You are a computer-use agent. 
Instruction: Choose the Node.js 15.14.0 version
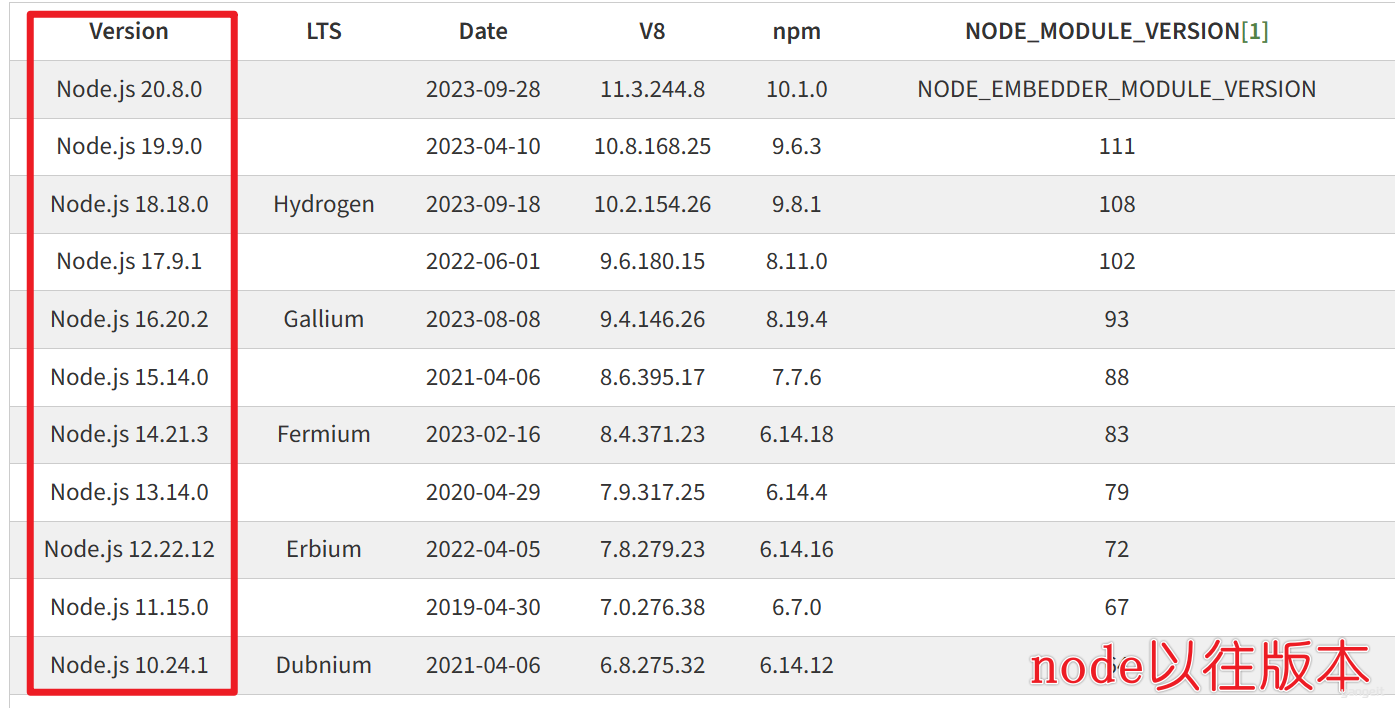pyautogui.click(x=129, y=377)
